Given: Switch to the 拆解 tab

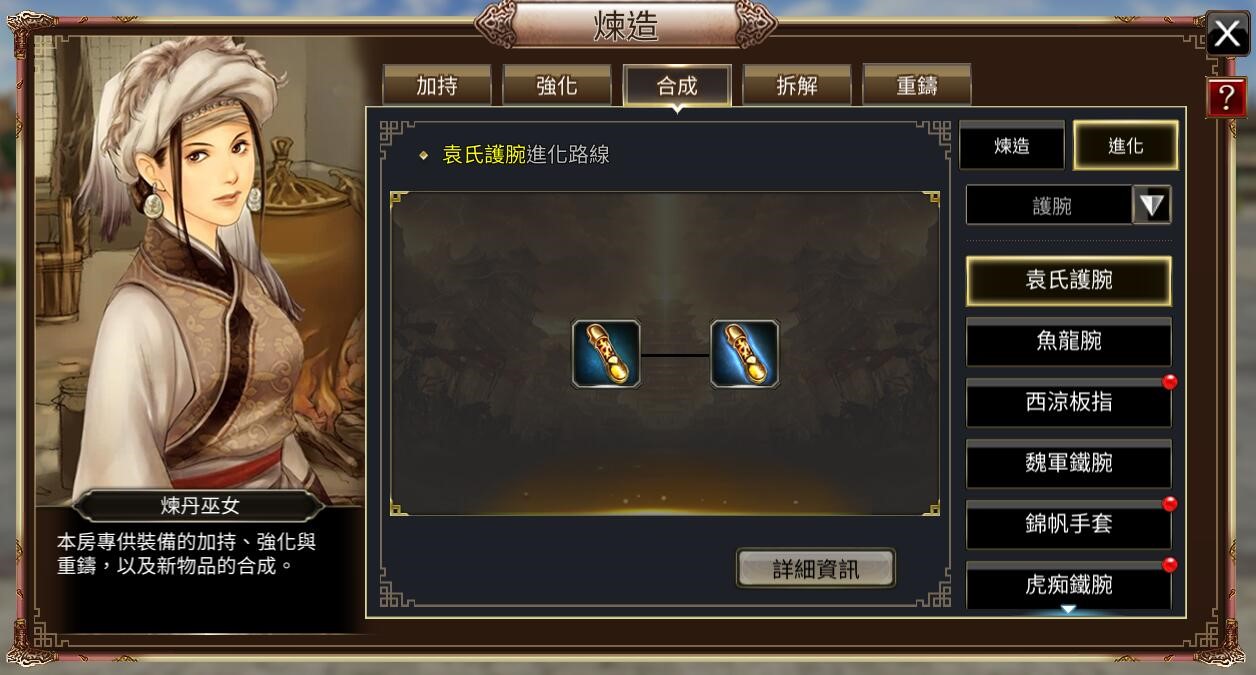Looking at the screenshot, I should click(797, 86).
